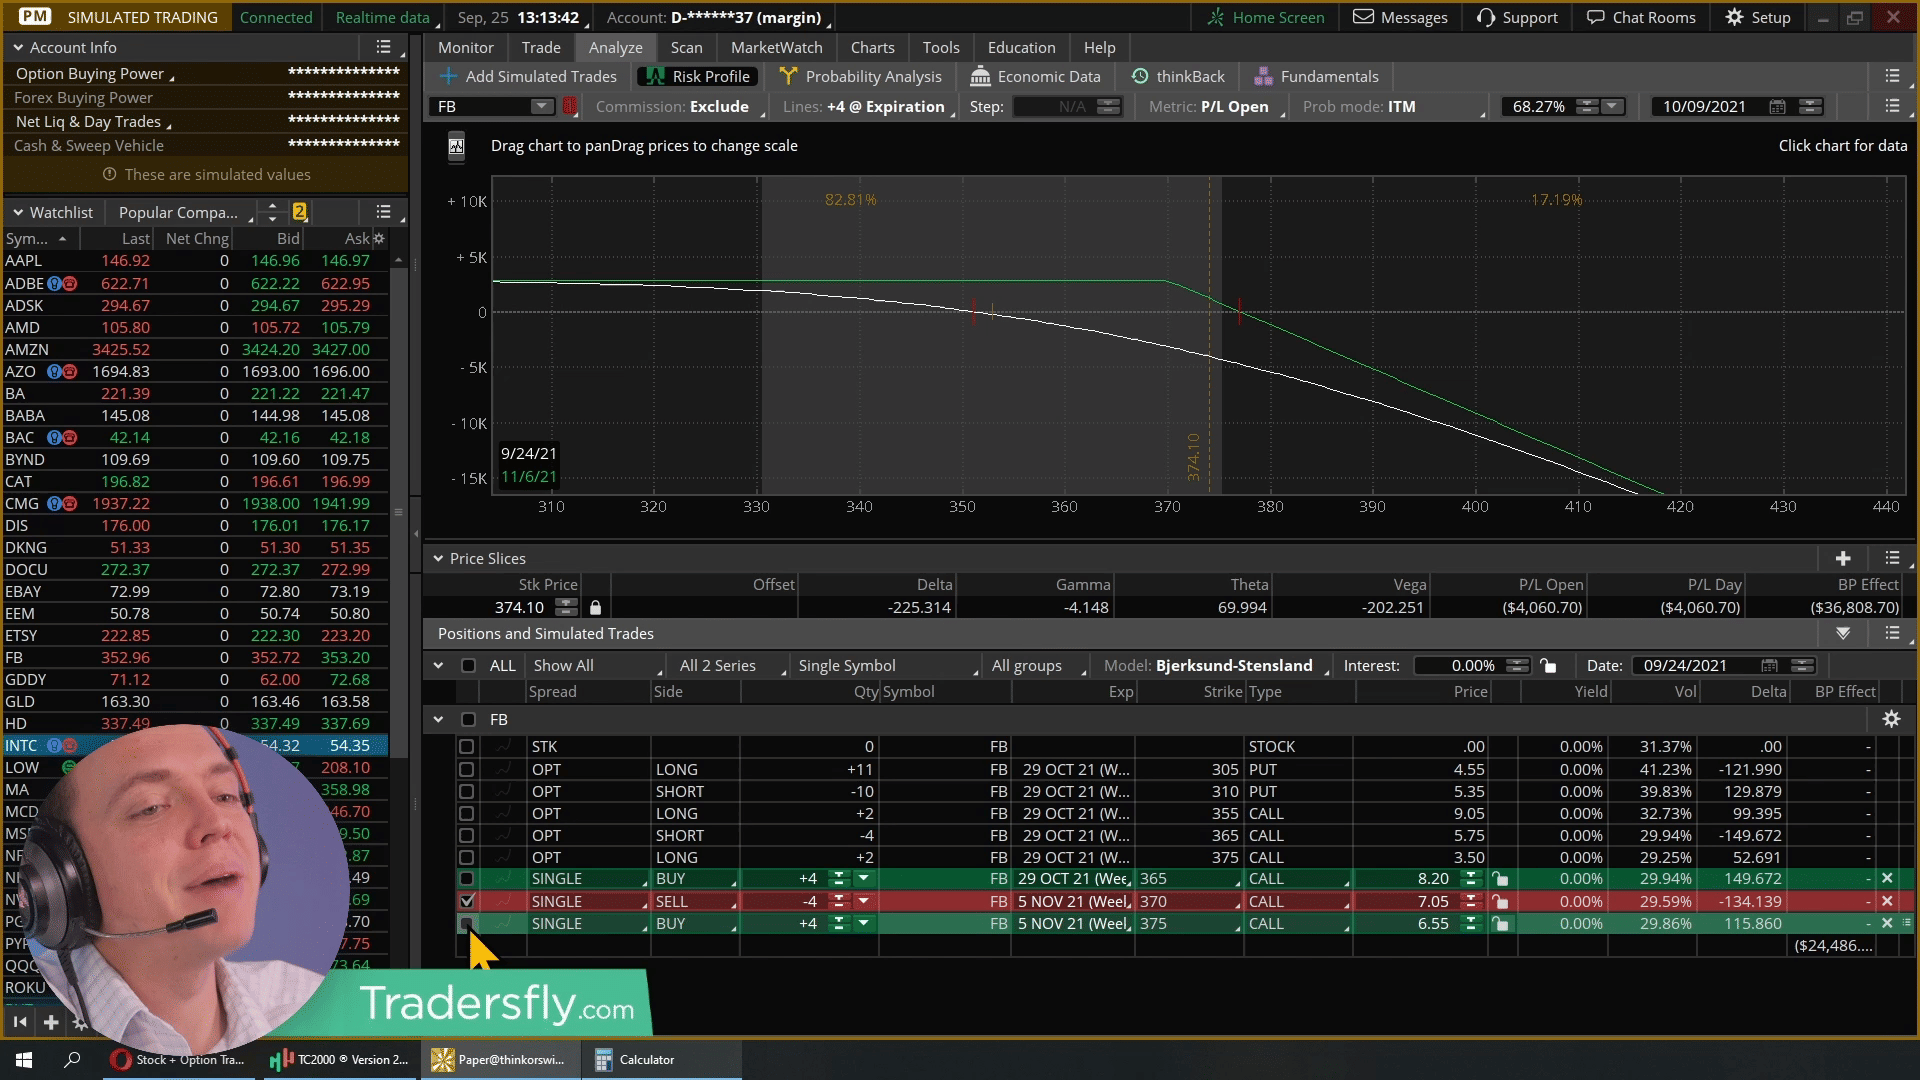Open Windows Start menu
Screen dimensions: 1920x1080
pyautogui.click(x=24, y=1060)
